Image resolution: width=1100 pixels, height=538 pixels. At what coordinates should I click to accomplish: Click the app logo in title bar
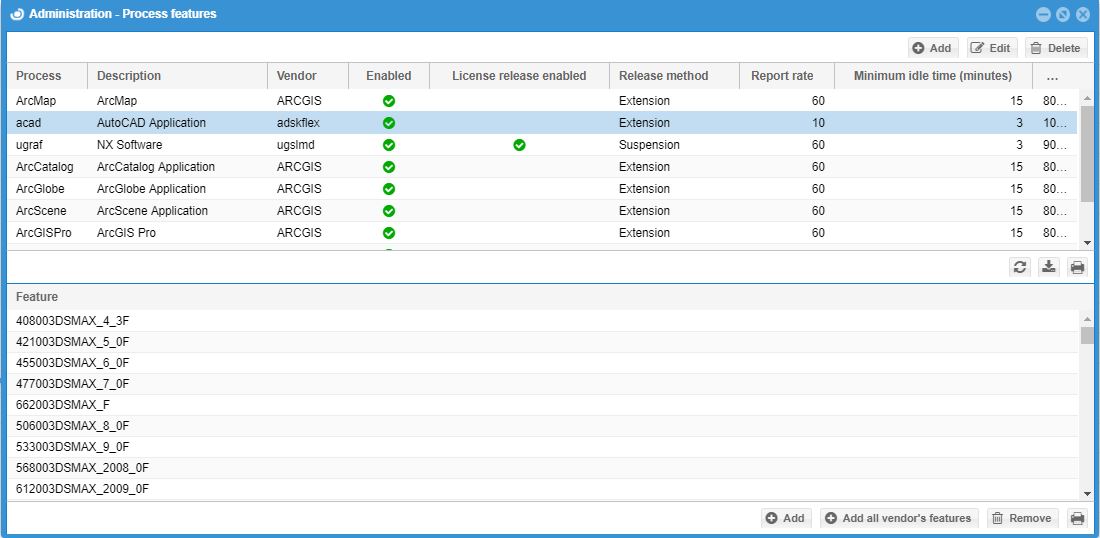point(17,14)
